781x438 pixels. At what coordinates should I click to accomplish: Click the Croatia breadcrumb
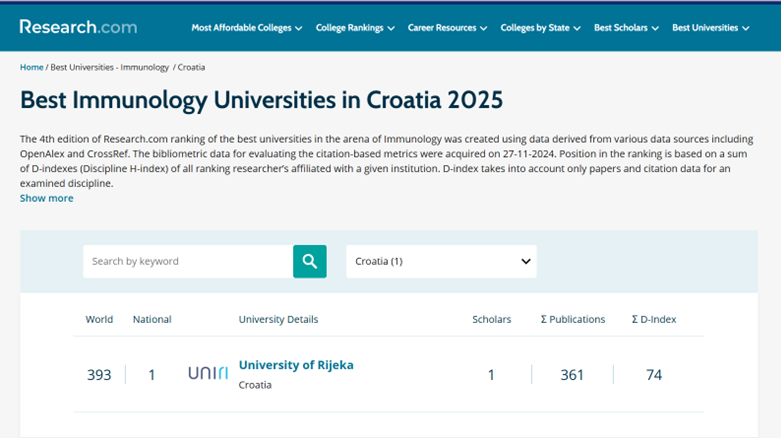191,67
